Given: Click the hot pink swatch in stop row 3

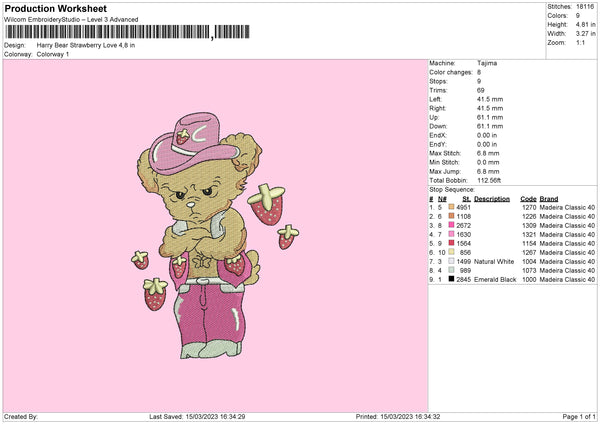Looking at the screenshot, I should click(451, 225).
